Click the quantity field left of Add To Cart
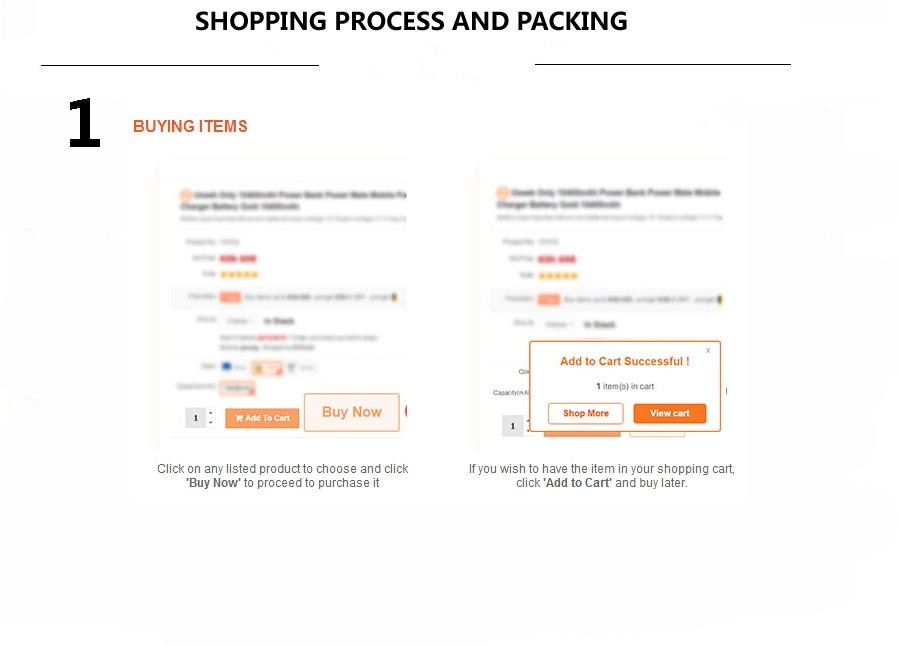This screenshot has width=900, height=646. [x=196, y=418]
